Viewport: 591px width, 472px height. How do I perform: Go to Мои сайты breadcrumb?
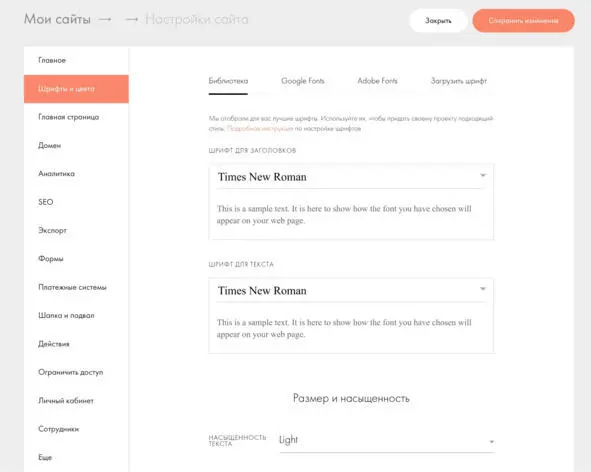(x=57, y=19)
